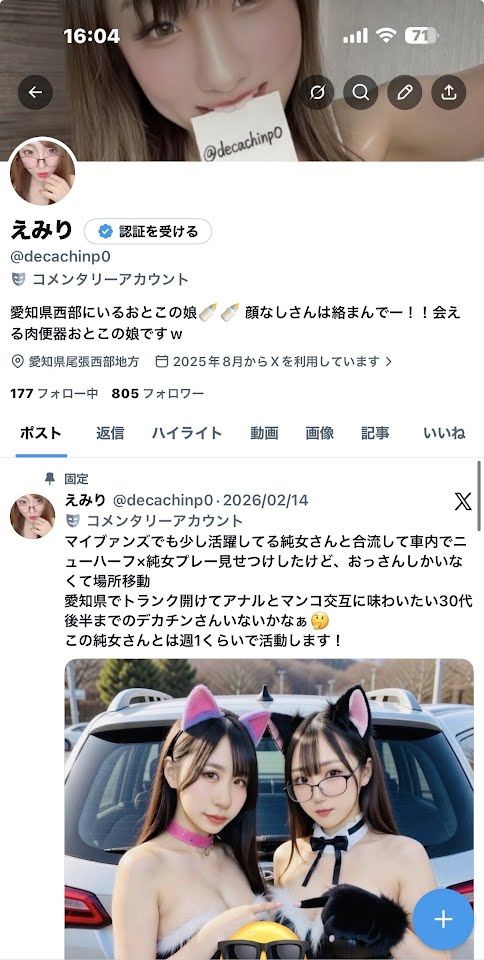Tap the search magnifier icon
Image resolution: width=484 pixels, height=960 pixels.
tap(361, 92)
